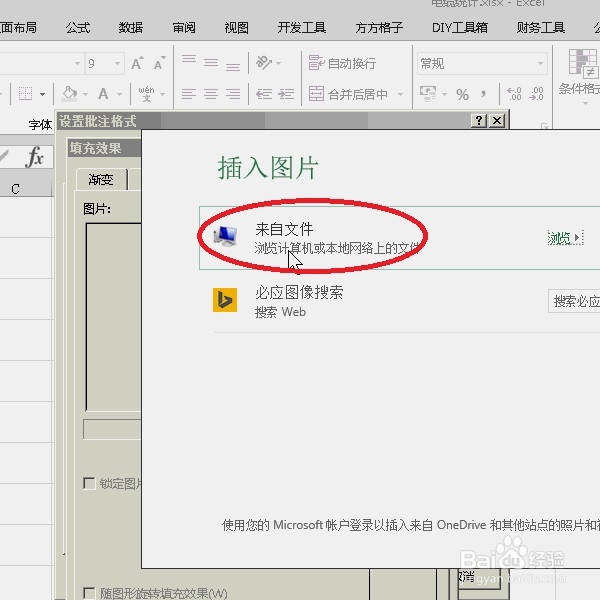Click the computer icon for 来自文件

pos(226,235)
